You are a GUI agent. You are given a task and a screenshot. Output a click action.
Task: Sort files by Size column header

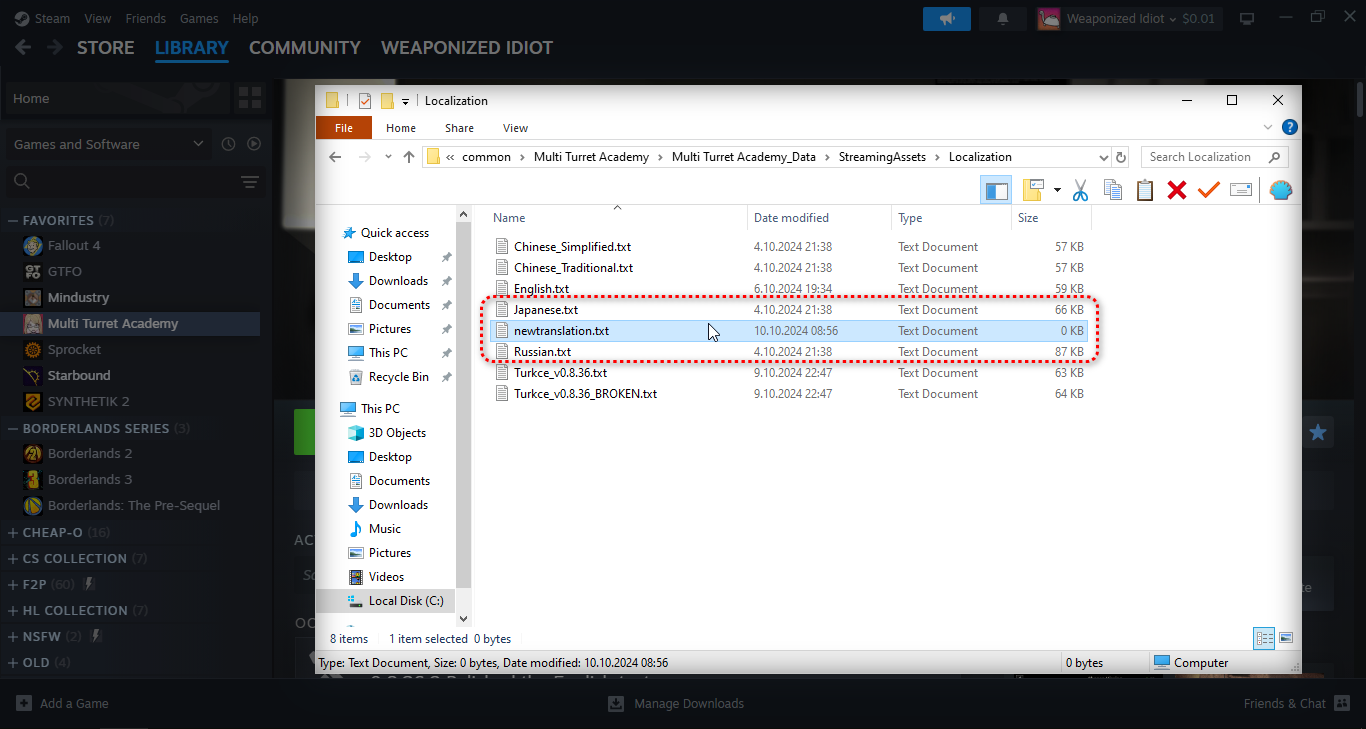(x=1051, y=218)
